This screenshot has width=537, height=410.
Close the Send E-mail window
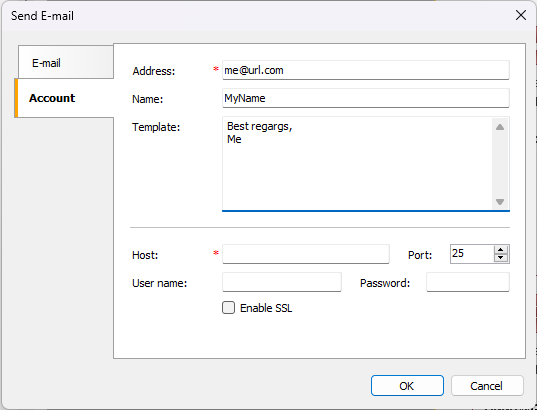pyautogui.click(x=521, y=15)
